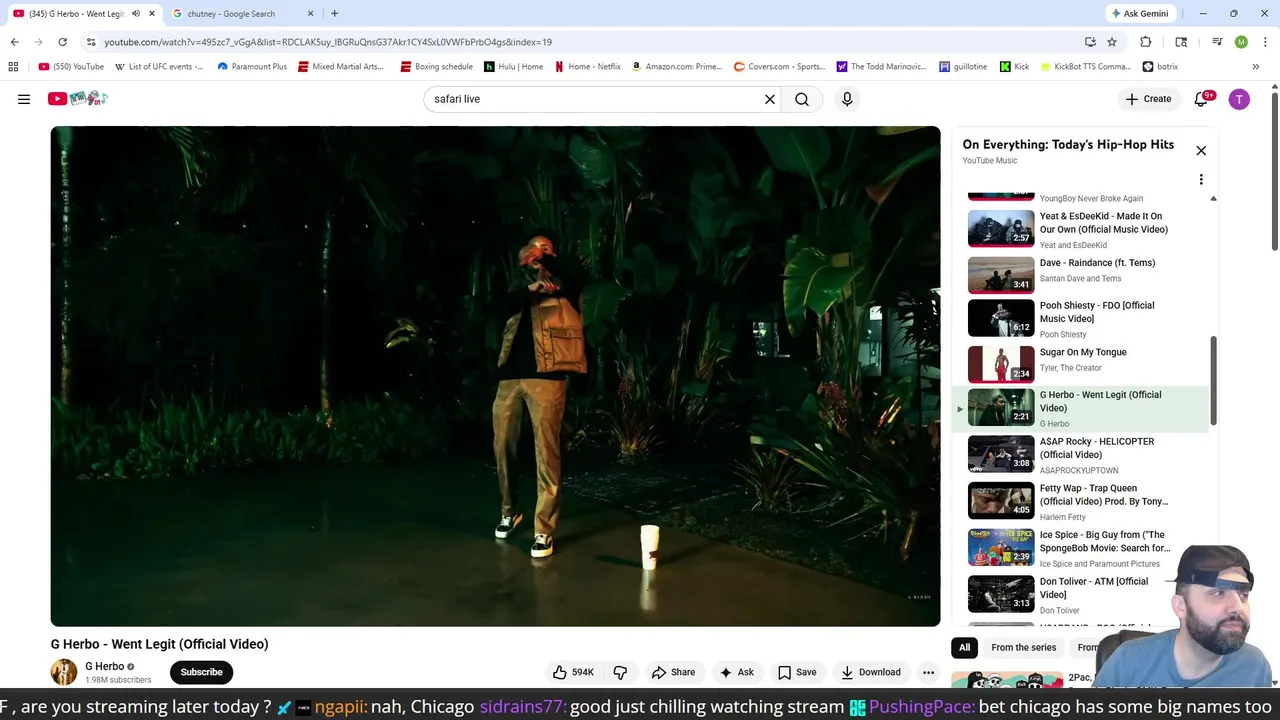Screen dimensions: 1280x720
Task: Open the Paramount Plus bookmark
Action: 252,67
